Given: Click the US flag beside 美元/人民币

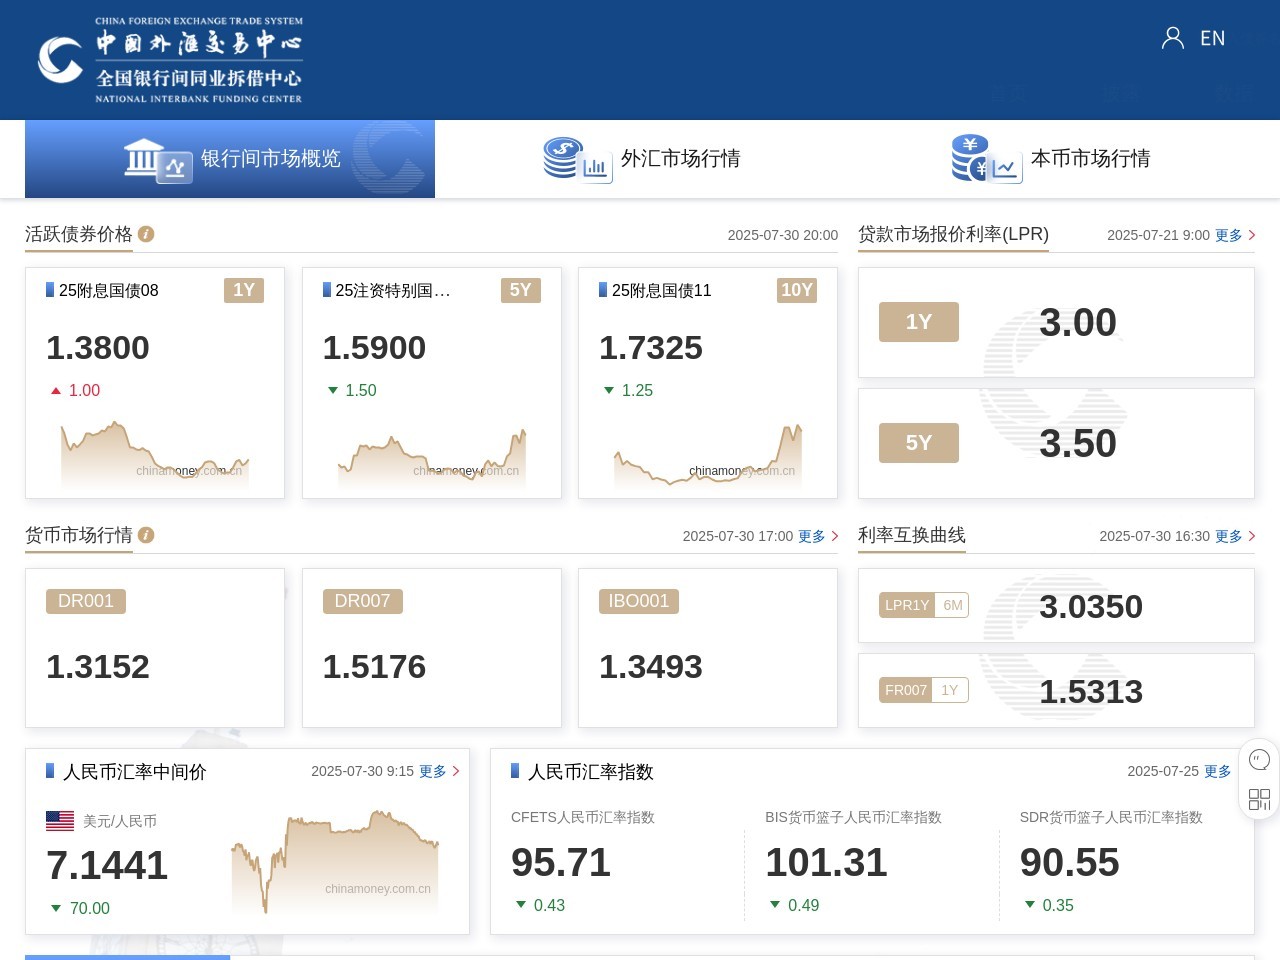Looking at the screenshot, I should click(60, 821).
